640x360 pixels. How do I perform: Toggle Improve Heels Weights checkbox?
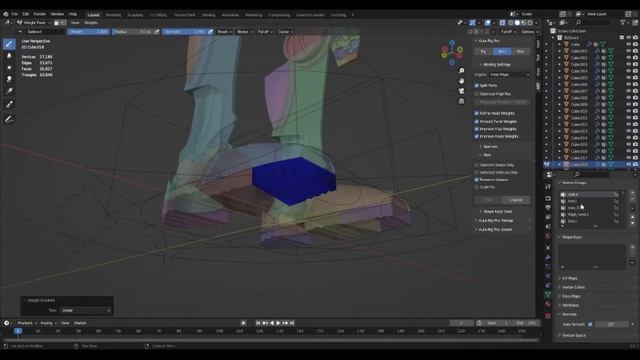[x=476, y=136]
